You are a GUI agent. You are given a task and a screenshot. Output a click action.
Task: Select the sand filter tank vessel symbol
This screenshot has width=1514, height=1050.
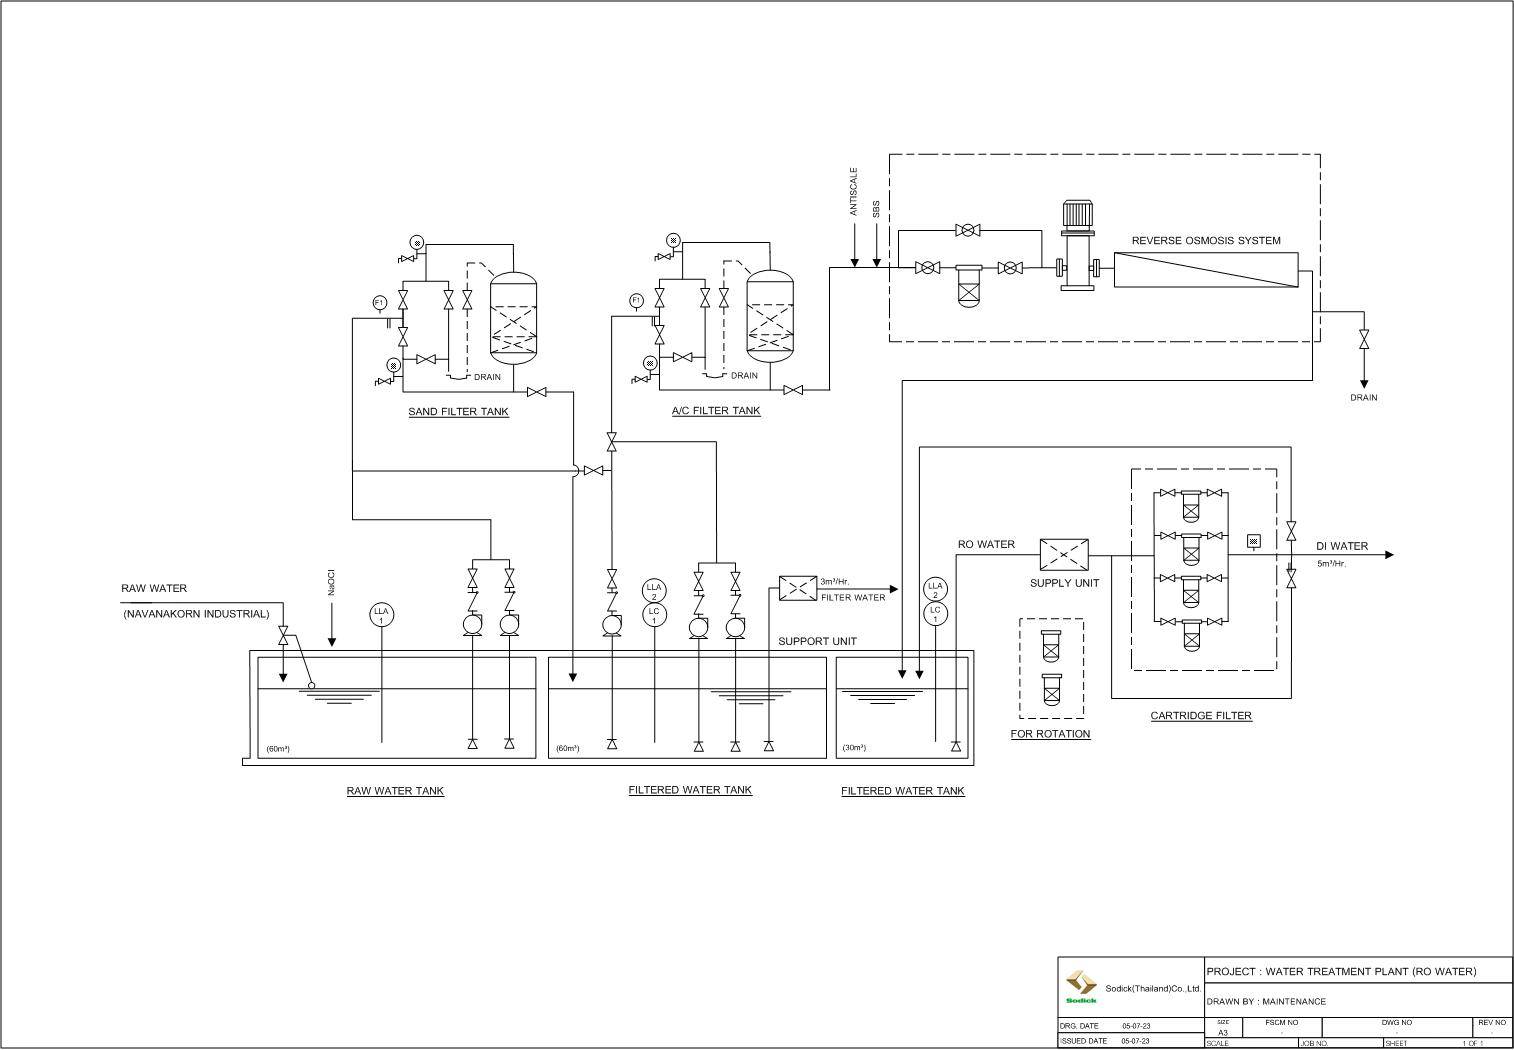pyautogui.click(x=514, y=317)
